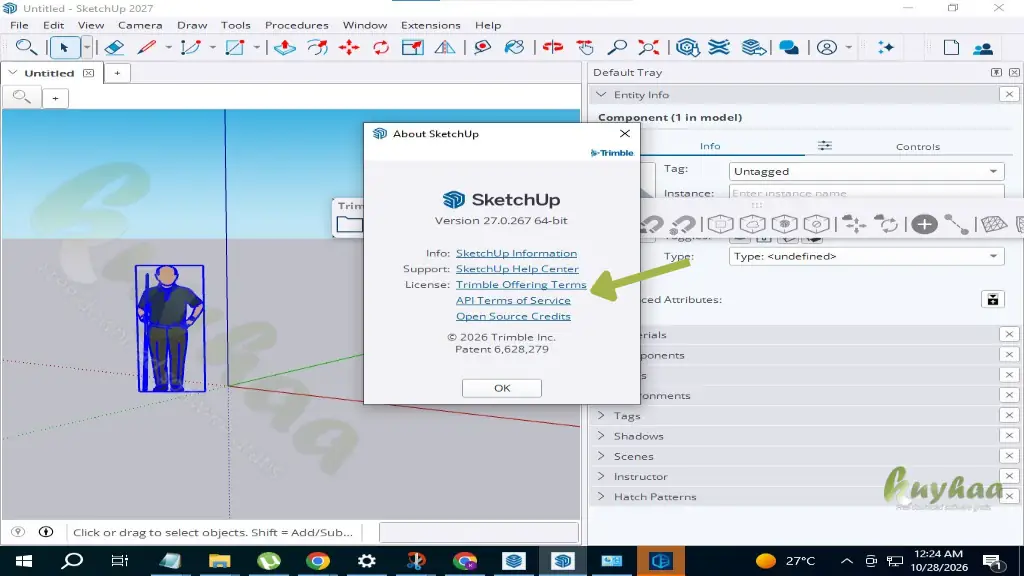This screenshot has height=576, width=1024.
Task: Pick the Tape Measure tool
Action: [x=483, y=47]
